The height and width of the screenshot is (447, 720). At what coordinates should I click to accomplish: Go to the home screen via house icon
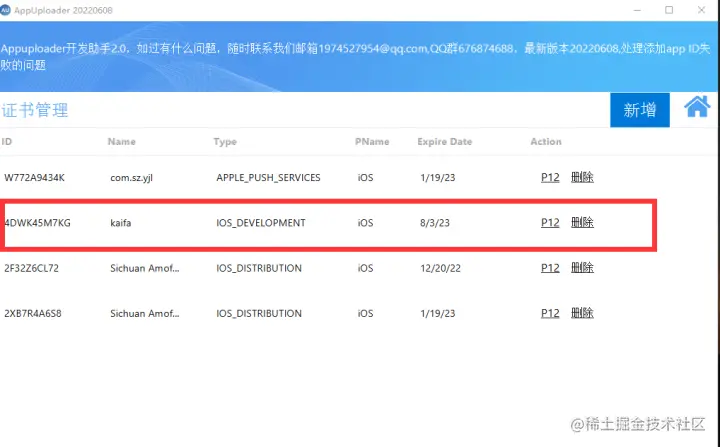[x=697, y=107]
